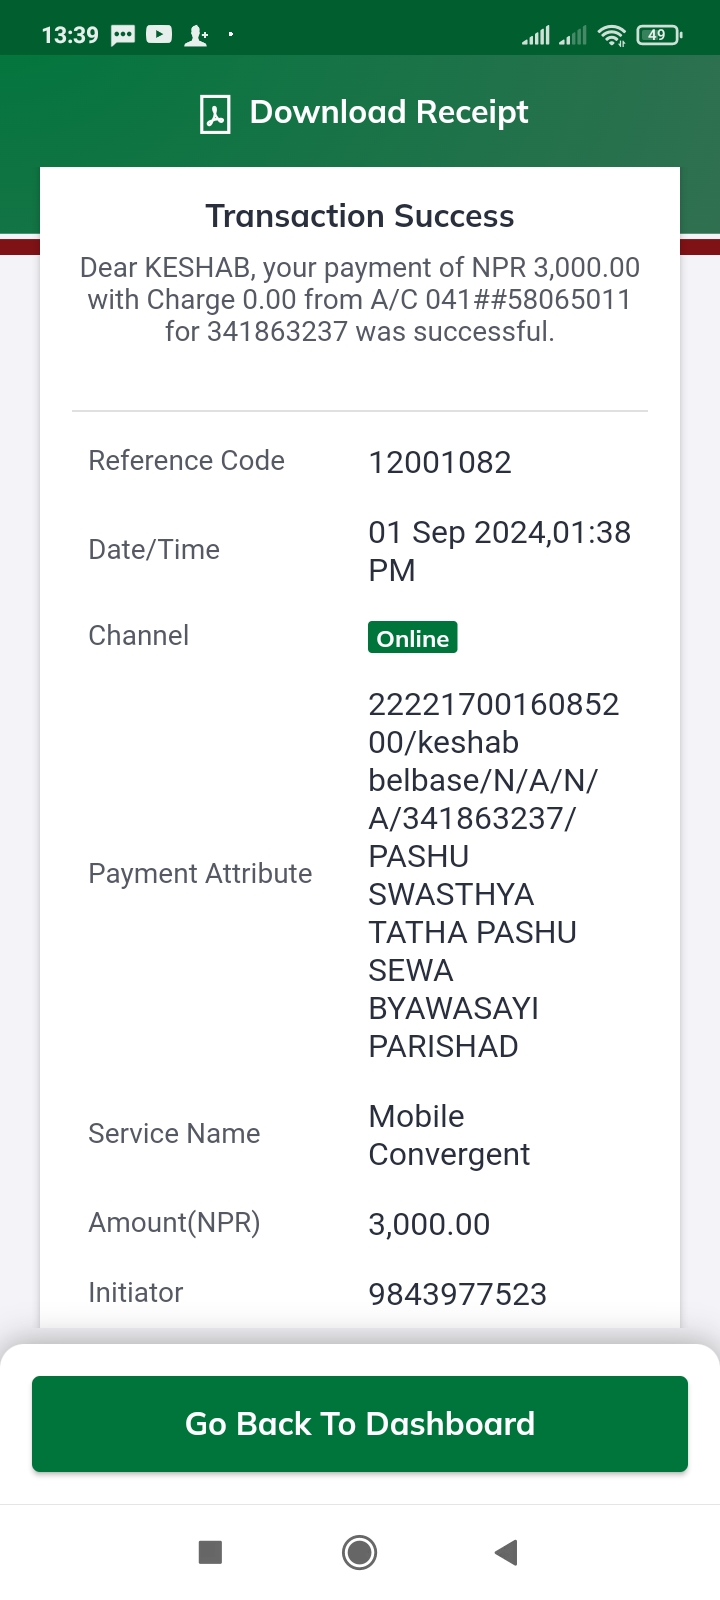Image resolution: width=720 pixels, height=1600 pixels.
Task: Tap Mobile Convergent service name
Action: point(449,1135)
